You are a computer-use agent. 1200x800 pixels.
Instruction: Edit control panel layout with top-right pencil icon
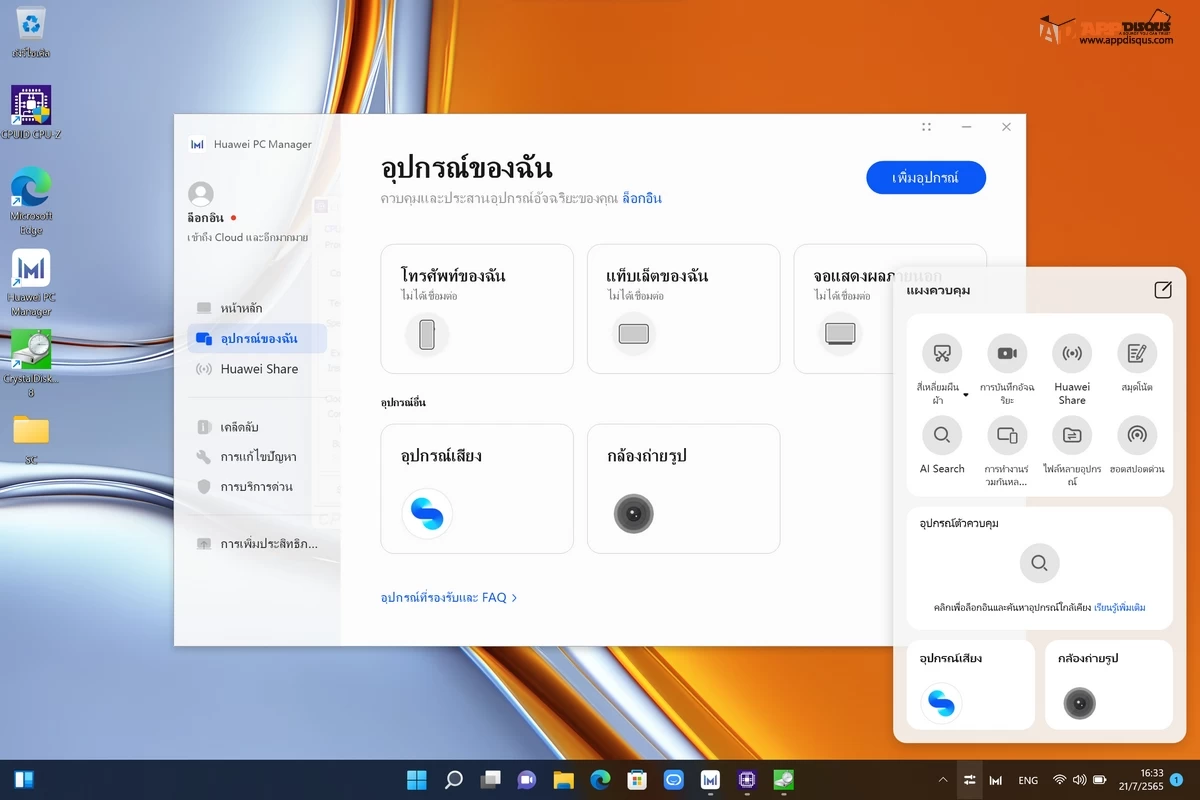pos(1163,290)
